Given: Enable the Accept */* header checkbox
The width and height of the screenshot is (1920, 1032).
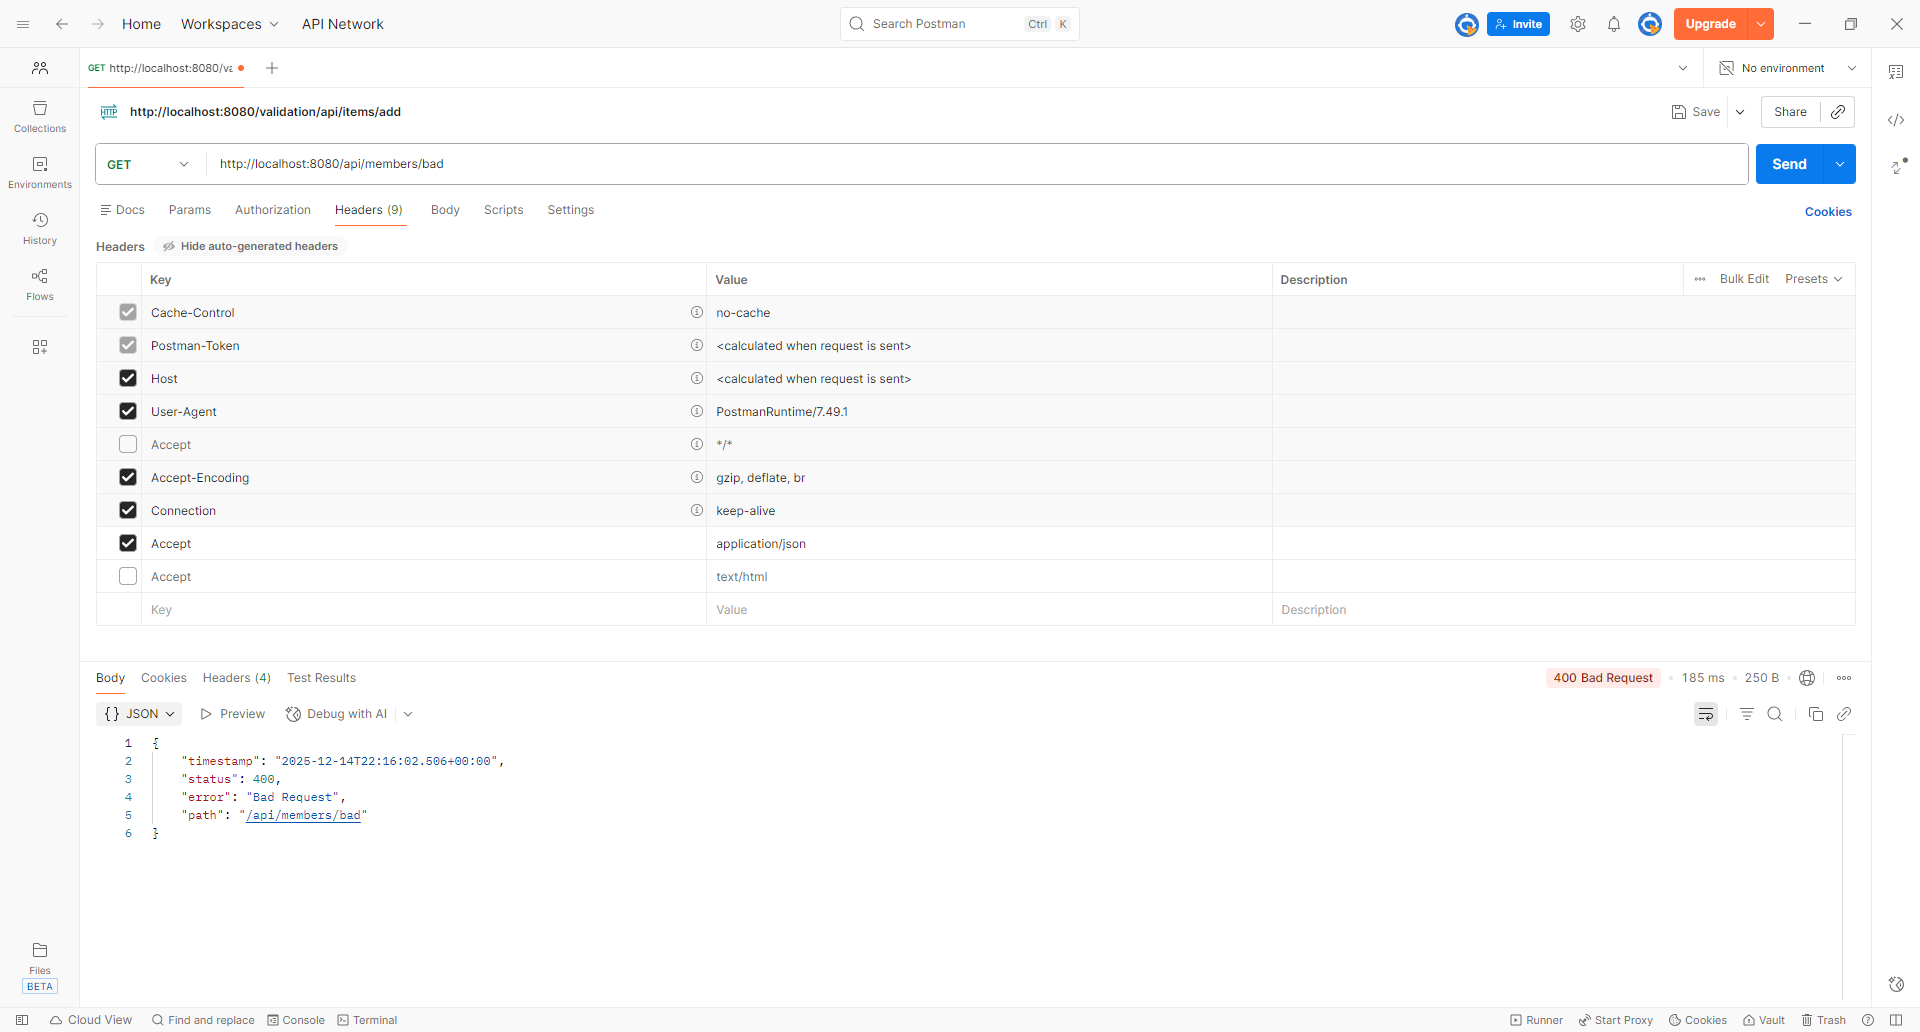Looking at the screenshot, I should [x=128, y=444].
